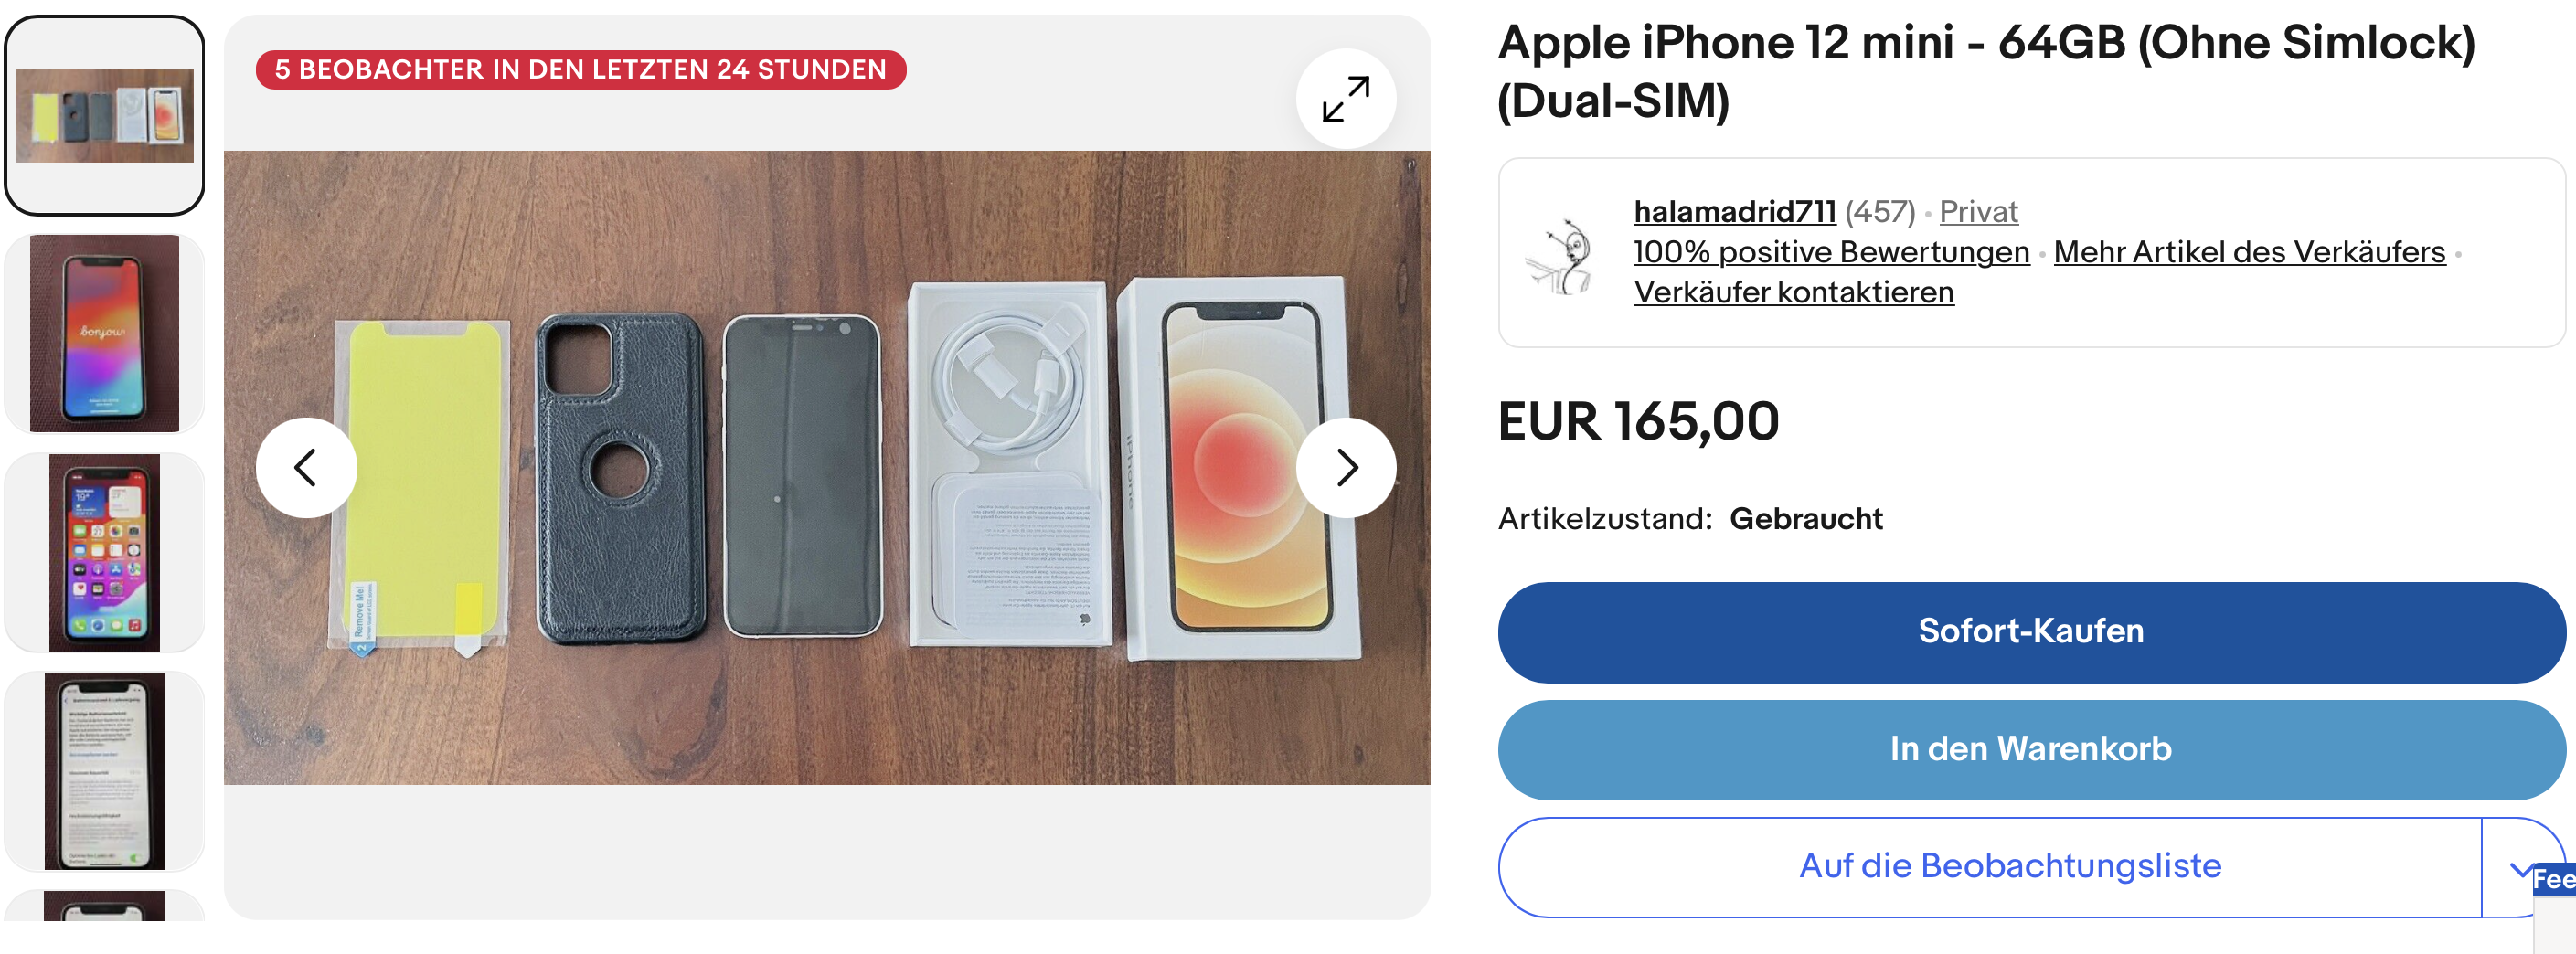Screen dimensions: 2576x954
Task: Show the previous product image
Action: 306,467
